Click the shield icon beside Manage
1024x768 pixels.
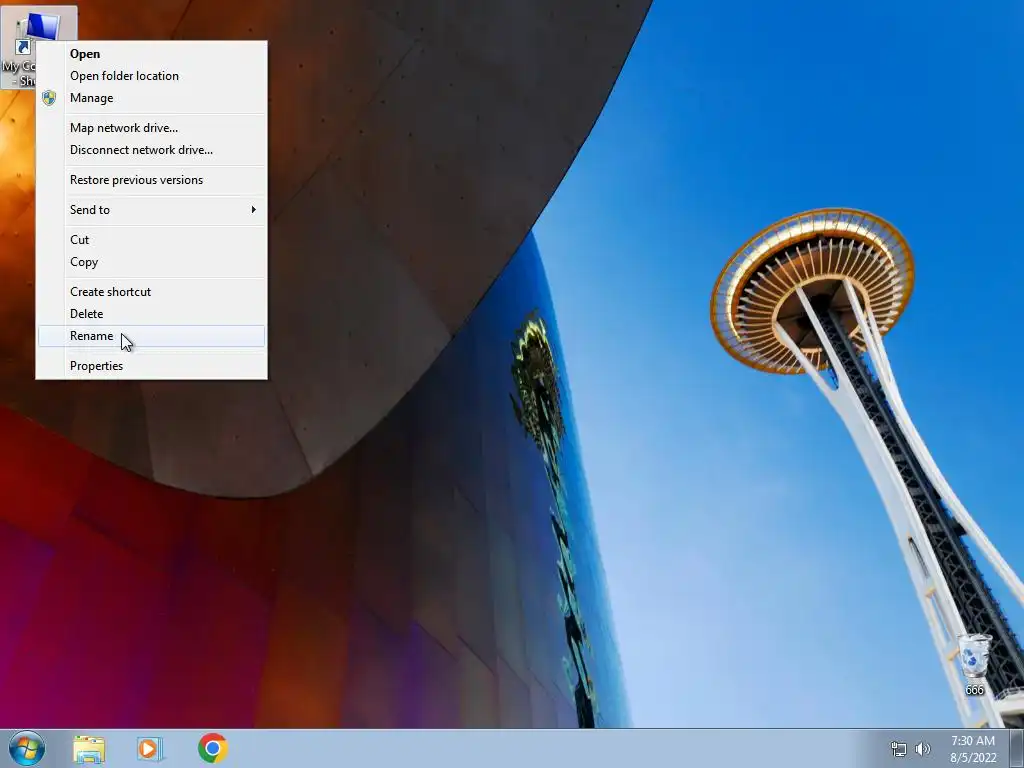tap(49, 98)
